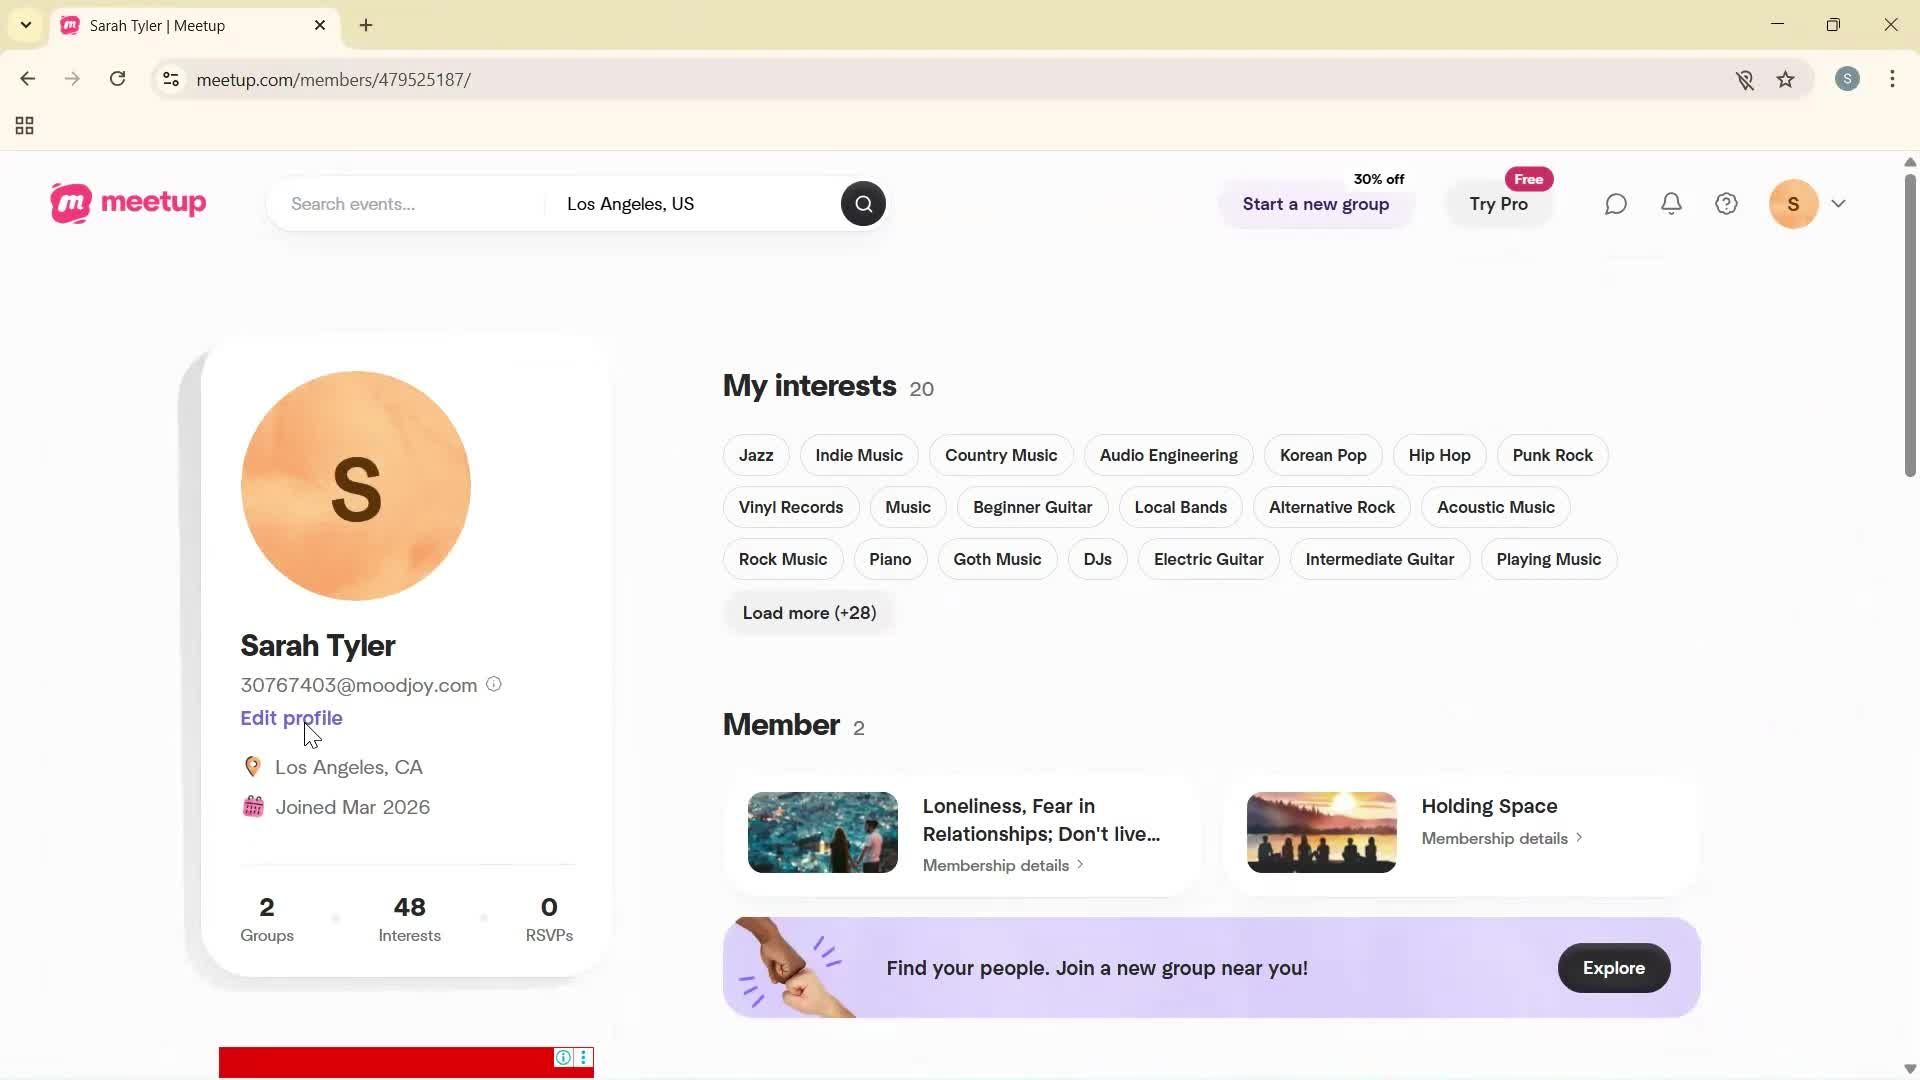Open notifications bell icon
The height and width of the screenshot is (1080, 1920).
1671,203
